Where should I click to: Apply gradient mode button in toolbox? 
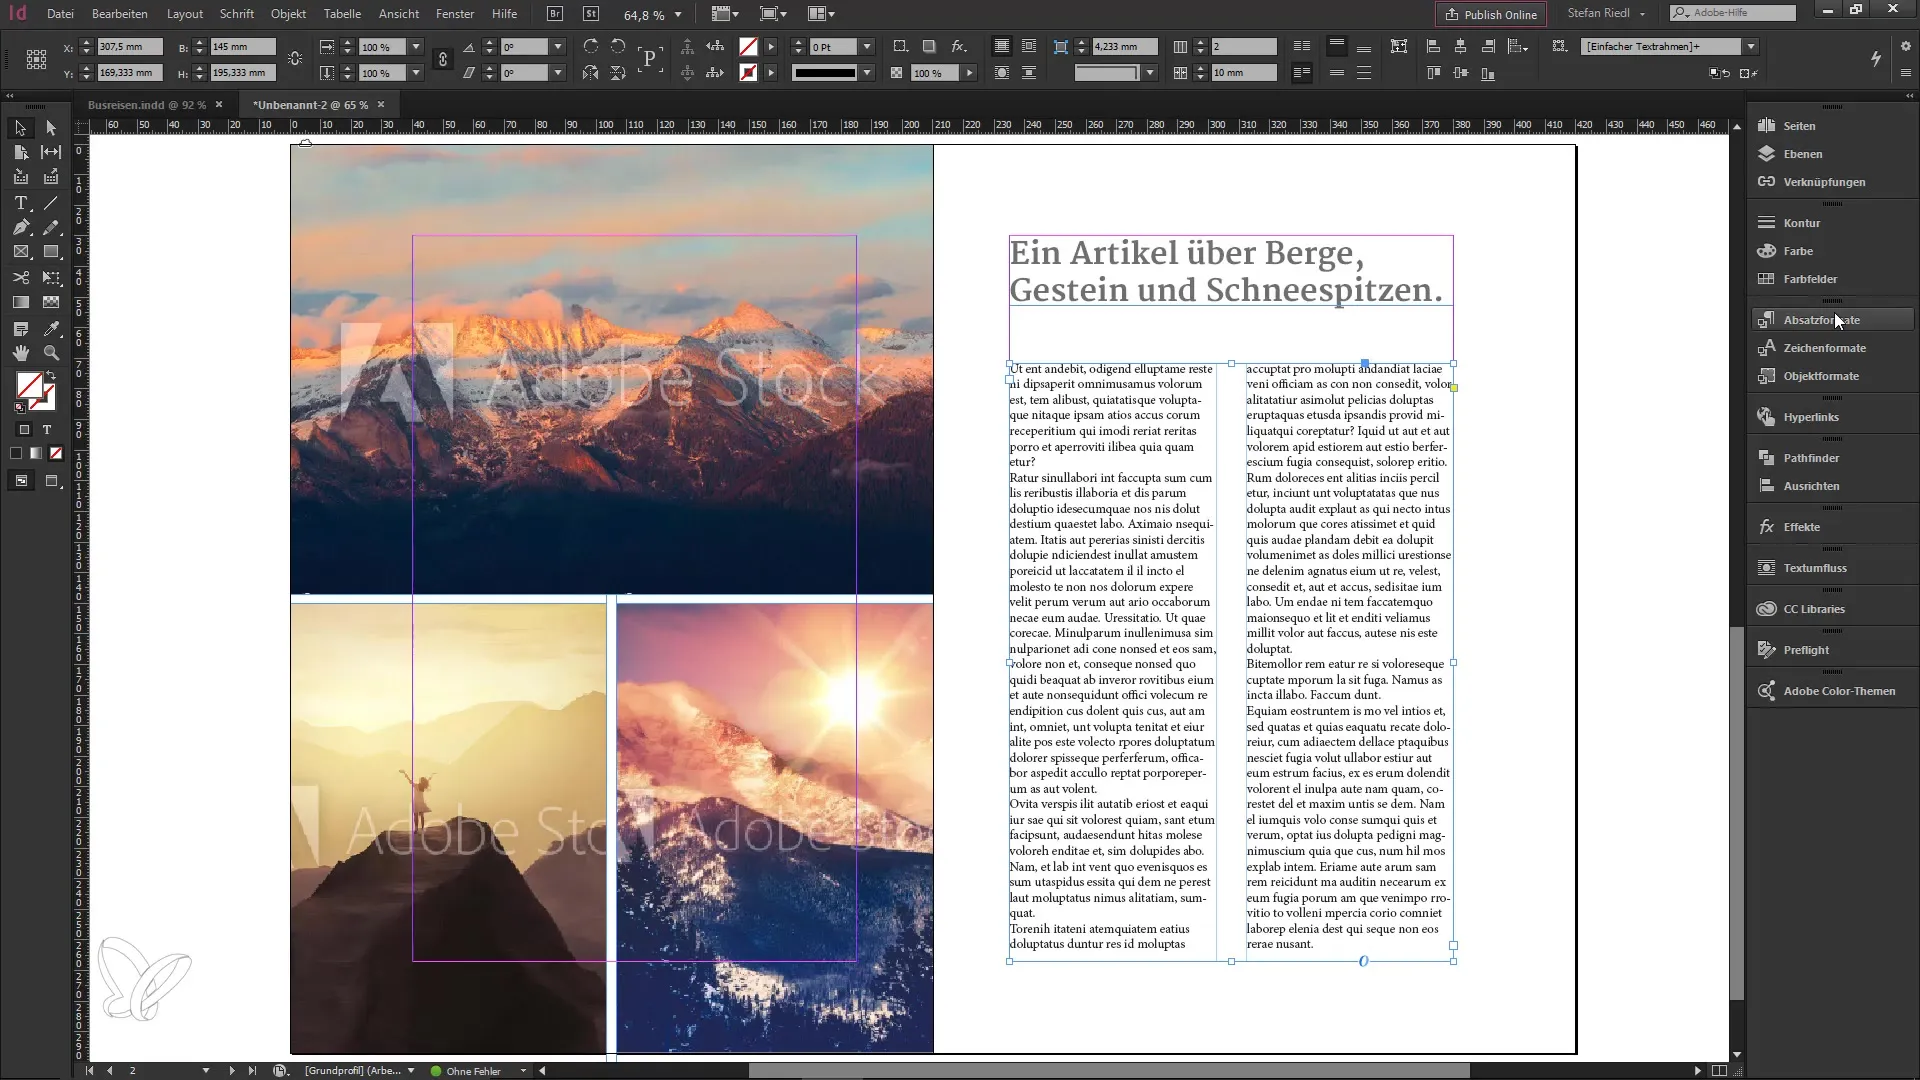tap(36, 454)
